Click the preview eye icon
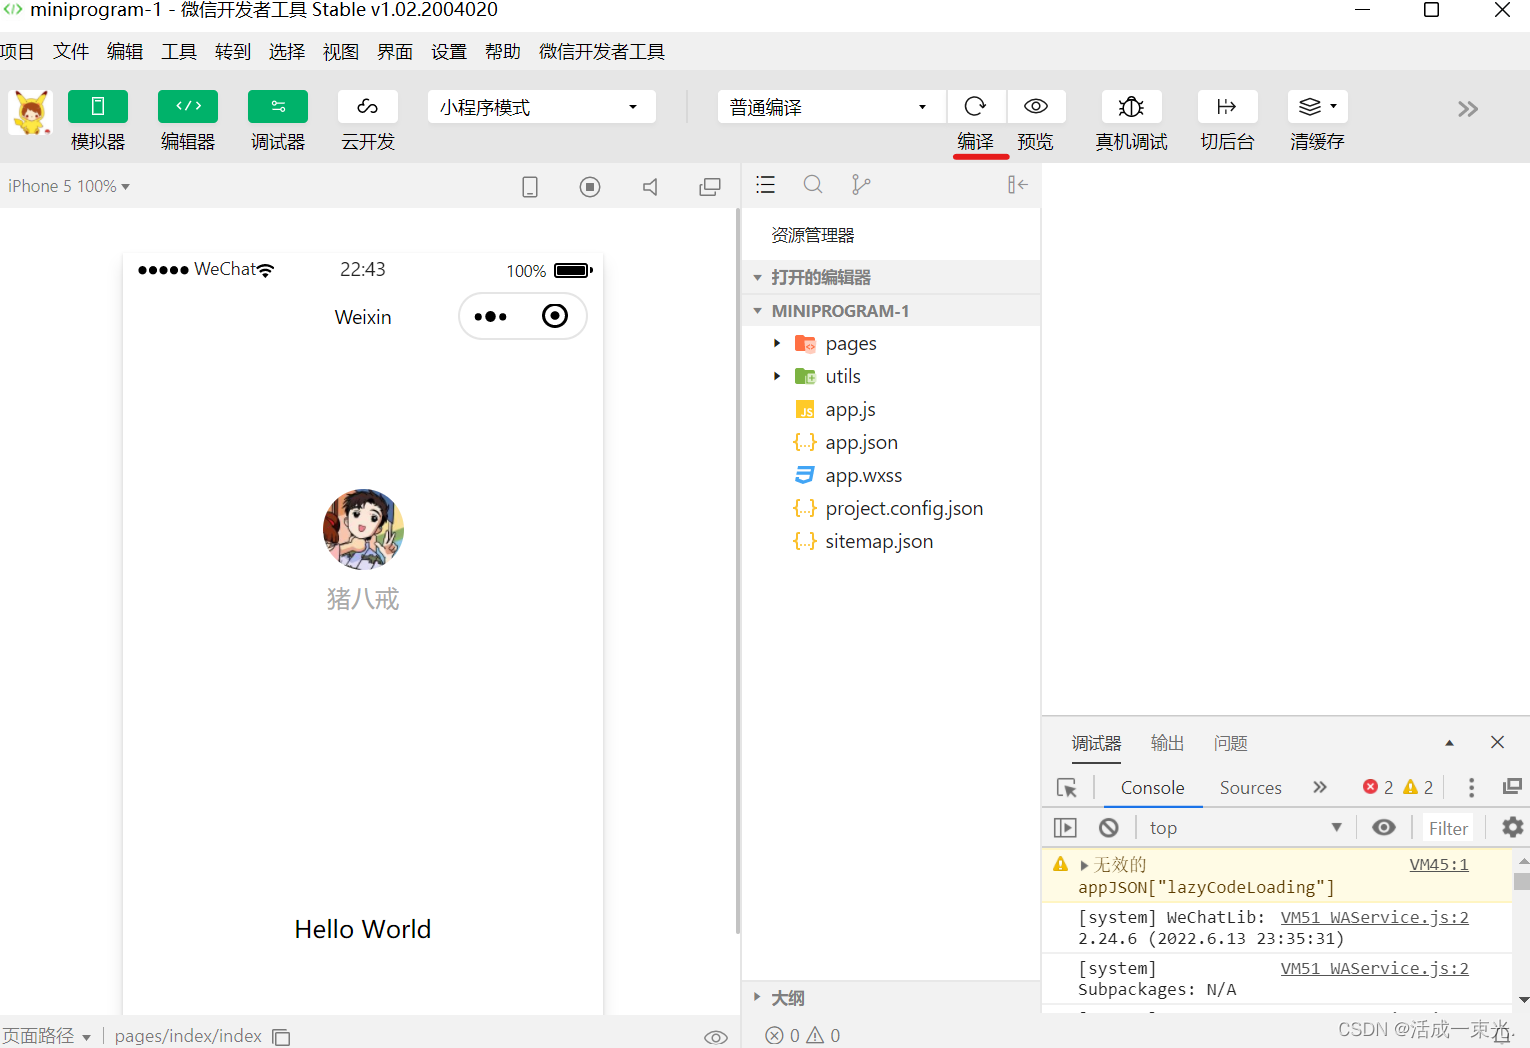This screenshot has width=1530, height=1048. (x=1036, y=106)
